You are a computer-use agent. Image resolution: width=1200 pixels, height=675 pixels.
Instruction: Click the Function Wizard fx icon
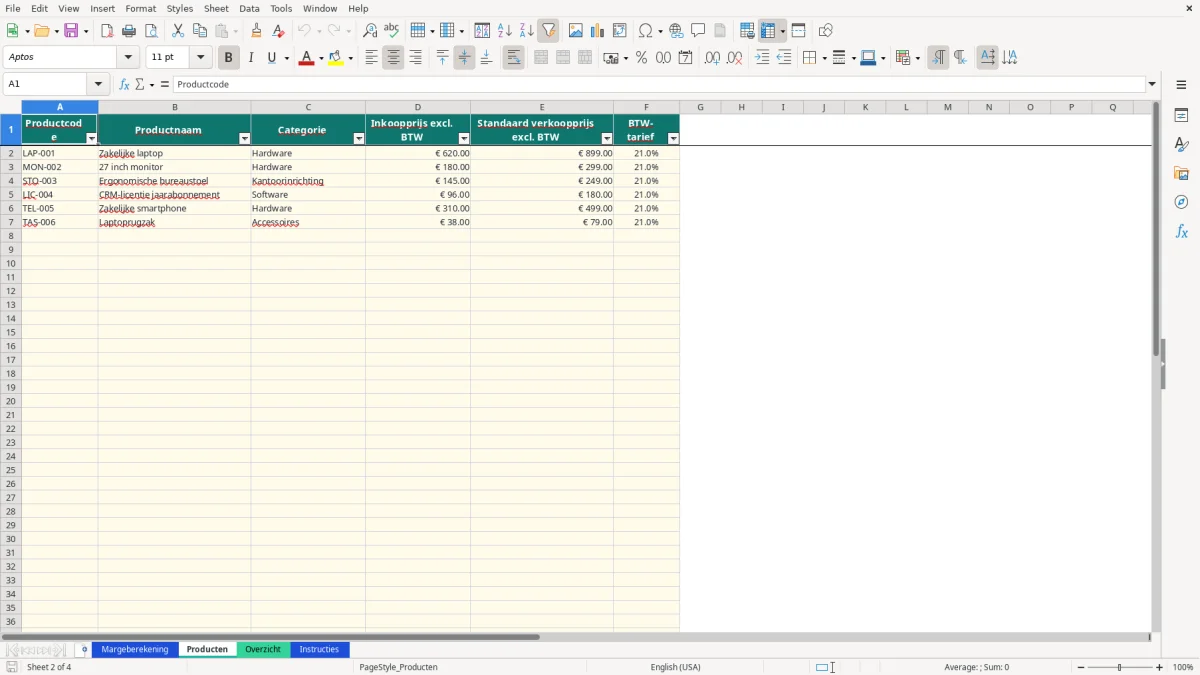click(124, 84)
